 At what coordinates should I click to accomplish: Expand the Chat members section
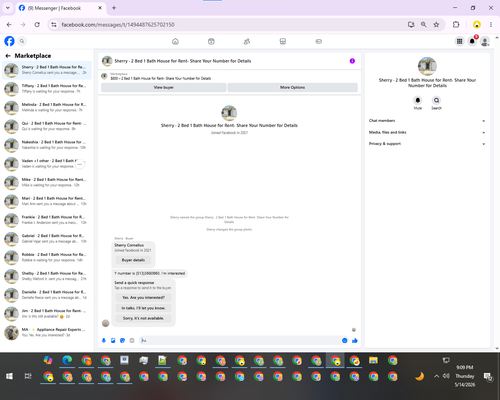click(x=427, y=121)
